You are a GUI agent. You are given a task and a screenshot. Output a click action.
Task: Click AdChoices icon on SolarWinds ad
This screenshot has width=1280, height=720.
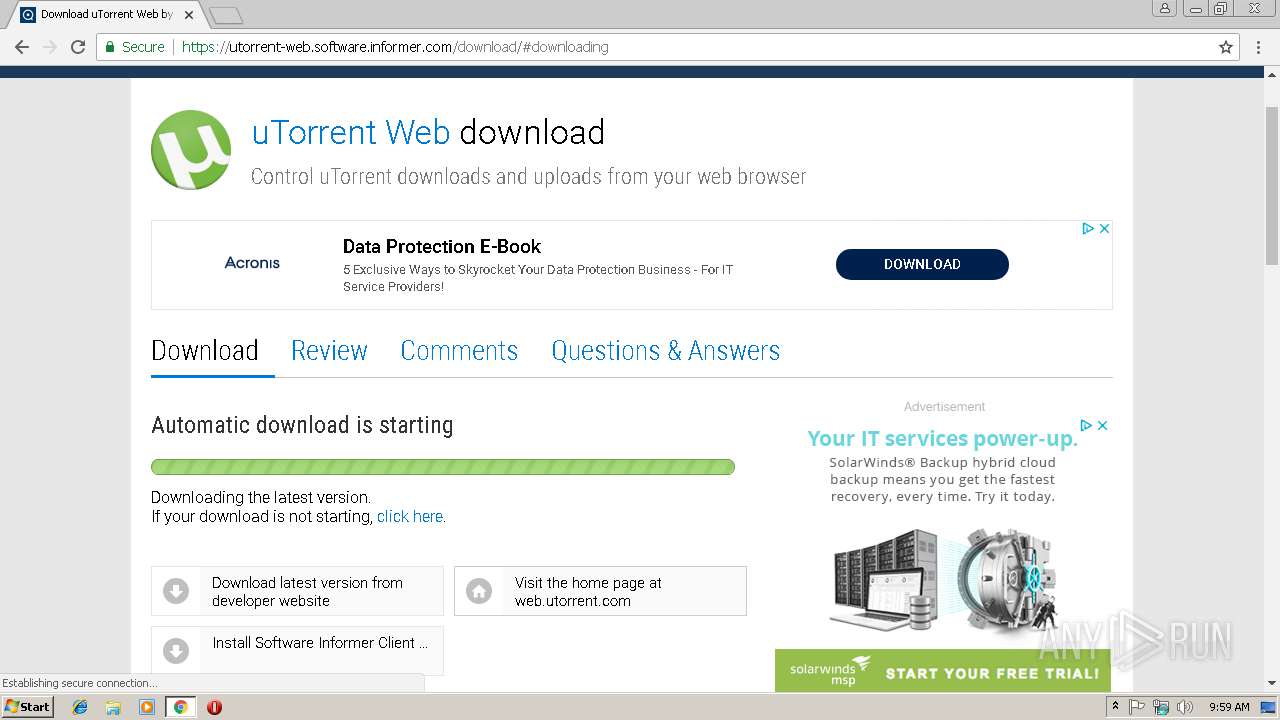pos(1086,425)
